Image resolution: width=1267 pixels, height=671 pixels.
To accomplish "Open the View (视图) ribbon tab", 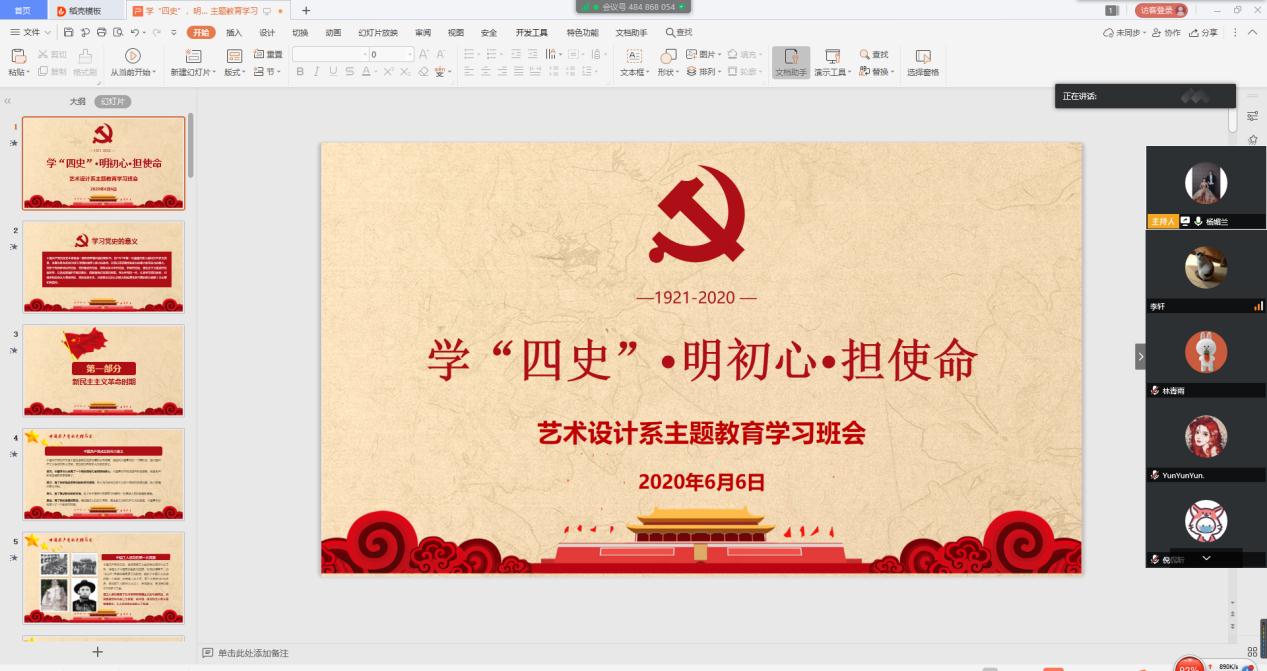I will 456,32.
